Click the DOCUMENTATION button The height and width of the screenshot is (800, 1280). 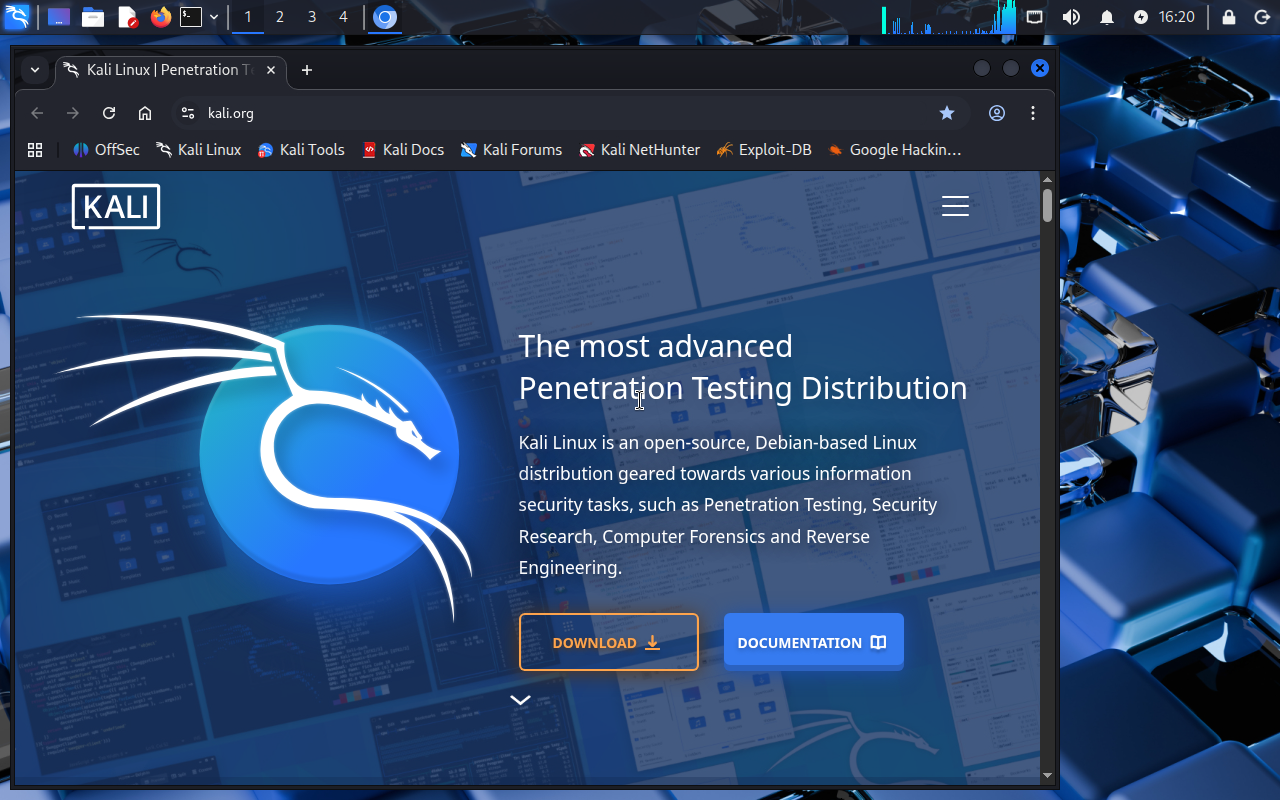click(x=813, y=642)
